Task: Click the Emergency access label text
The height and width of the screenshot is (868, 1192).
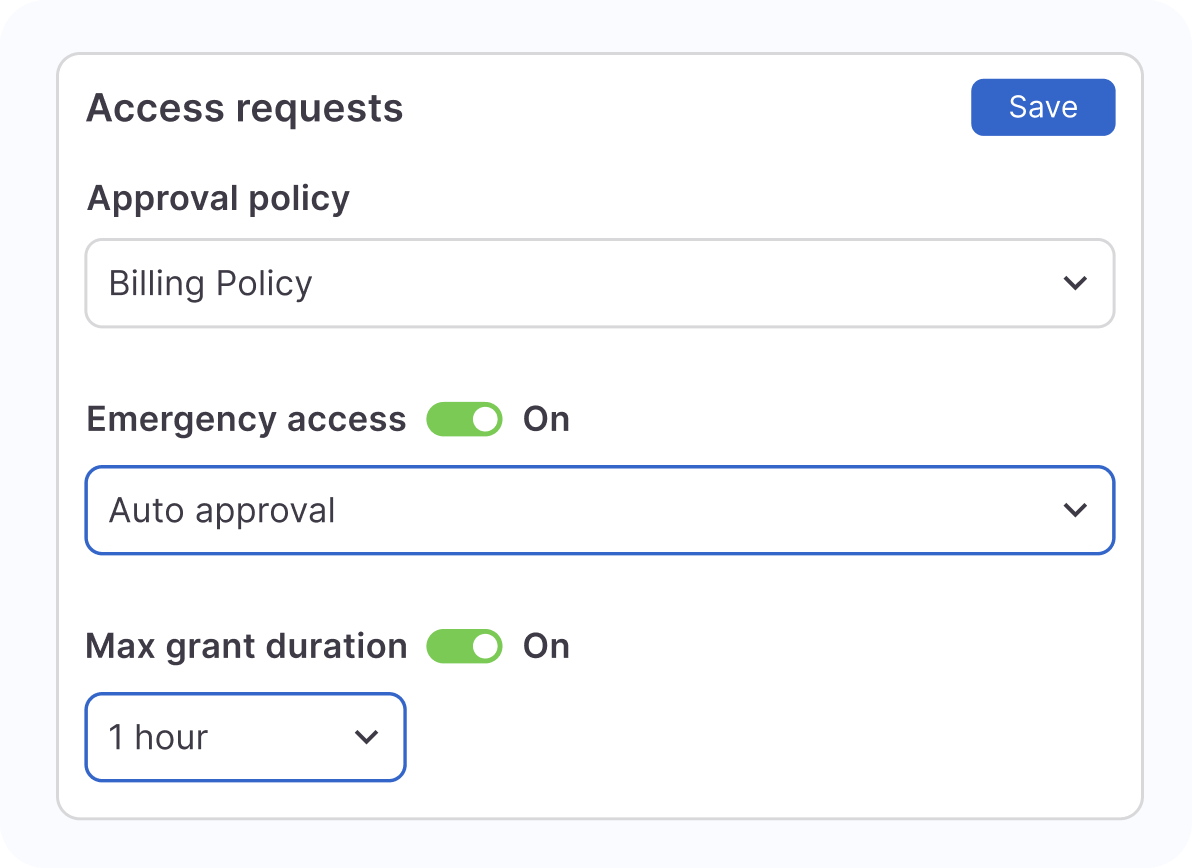Action: pyautogui.click(x=246, y=419)
